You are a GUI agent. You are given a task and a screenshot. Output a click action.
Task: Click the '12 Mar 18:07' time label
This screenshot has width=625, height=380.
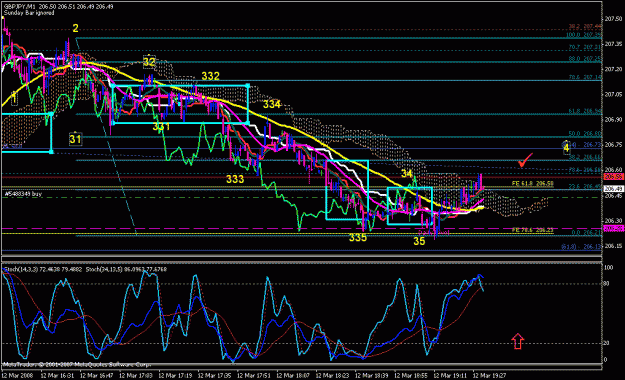click(293, 376)
